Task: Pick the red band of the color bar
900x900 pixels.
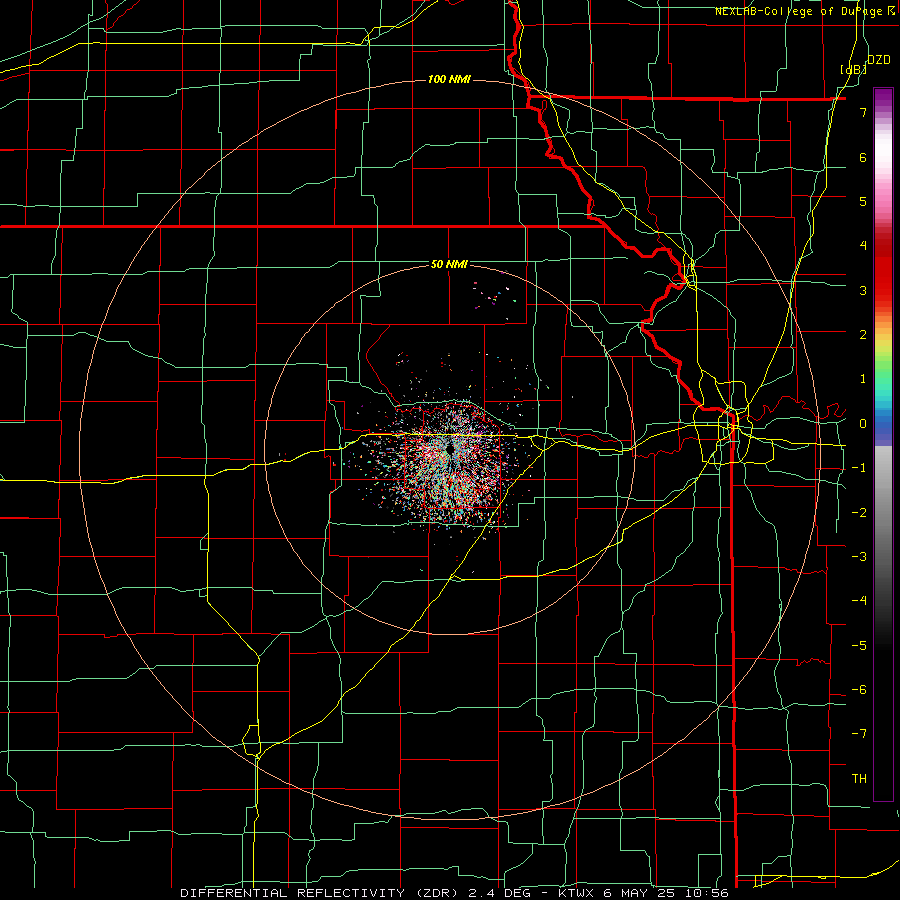Action: tap(883, 276)
